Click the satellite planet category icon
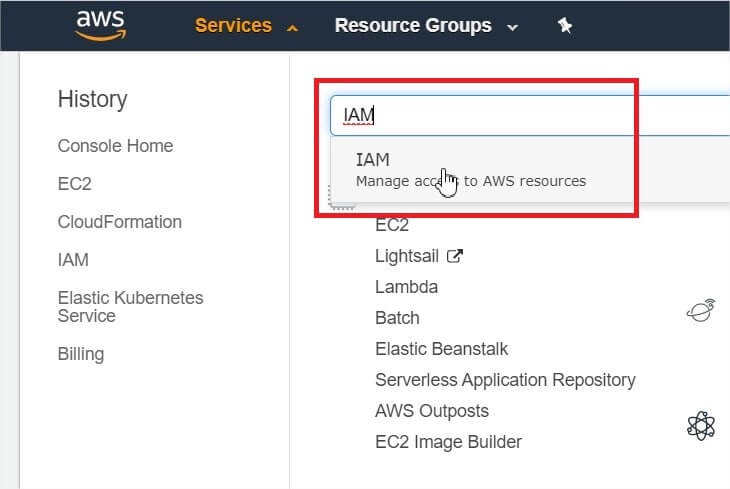 (x=700, y=312)
